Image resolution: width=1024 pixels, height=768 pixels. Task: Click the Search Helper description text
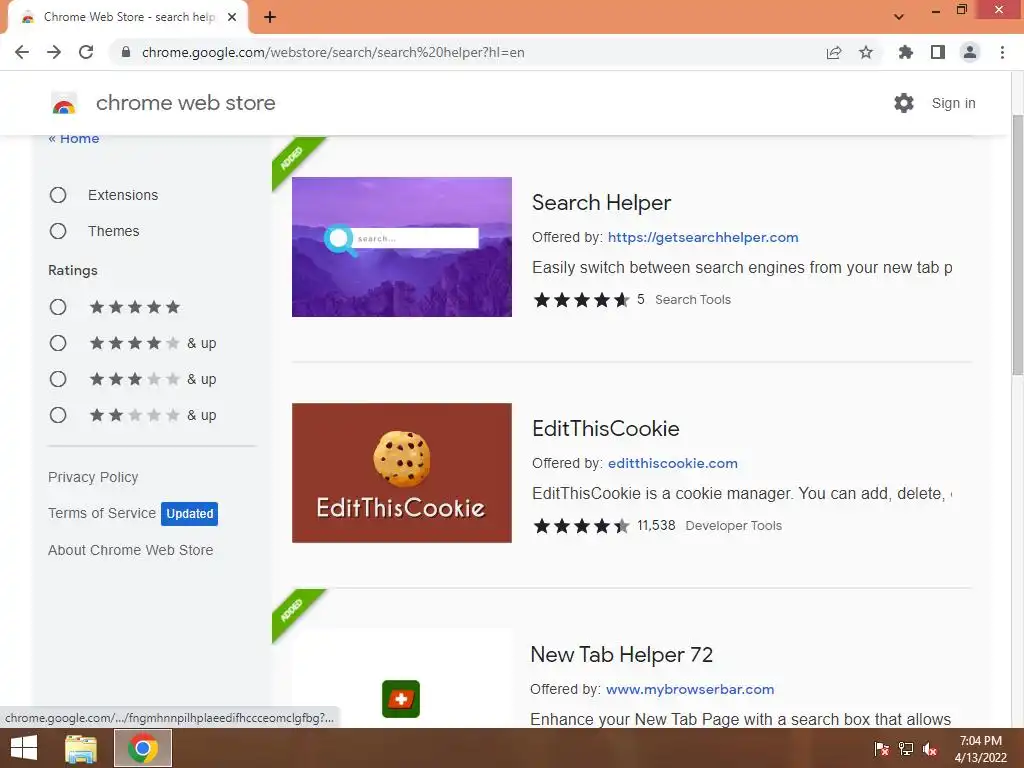(742, 268)
